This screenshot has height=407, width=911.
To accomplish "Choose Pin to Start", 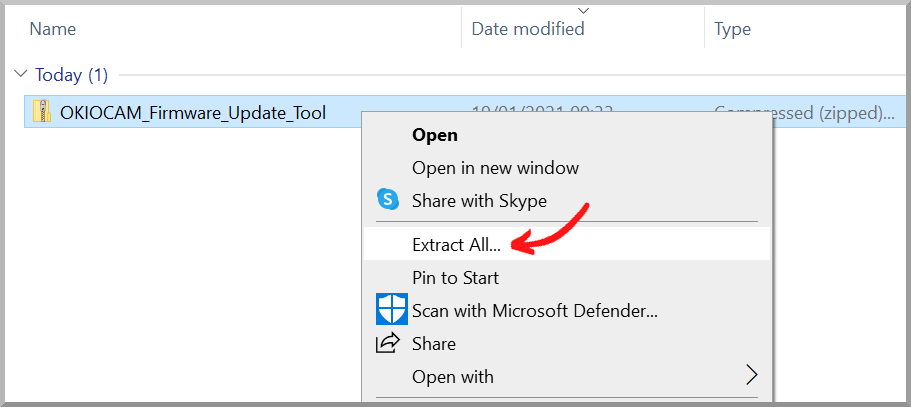I will (x=455, y=277).
